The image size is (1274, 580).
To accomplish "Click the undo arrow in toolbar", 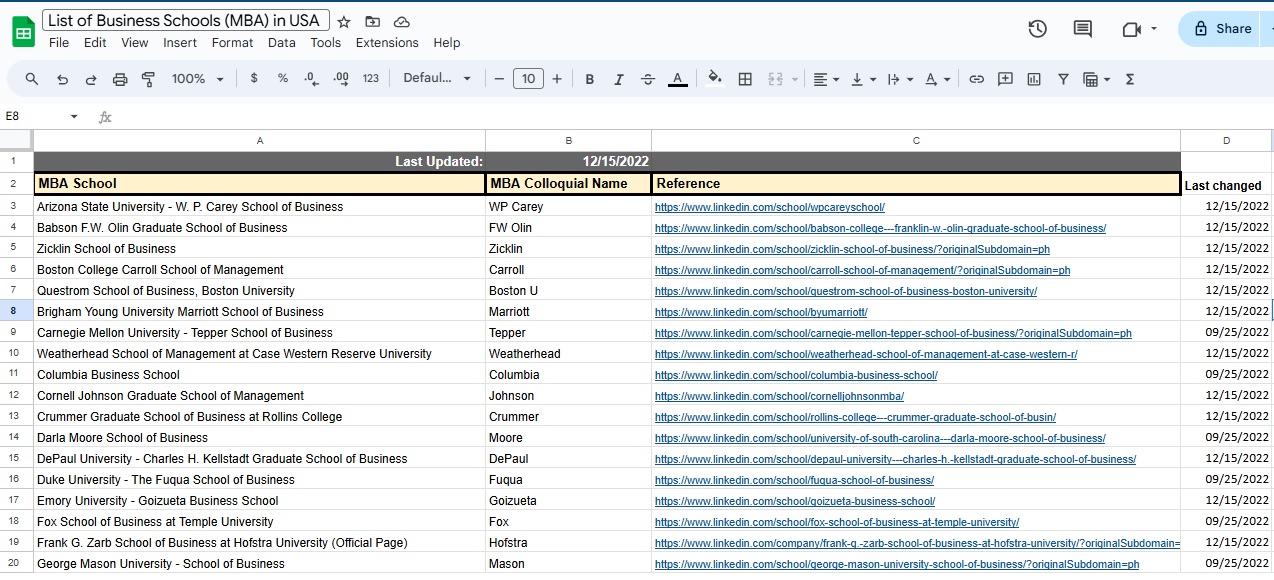I will click(62, 79).
